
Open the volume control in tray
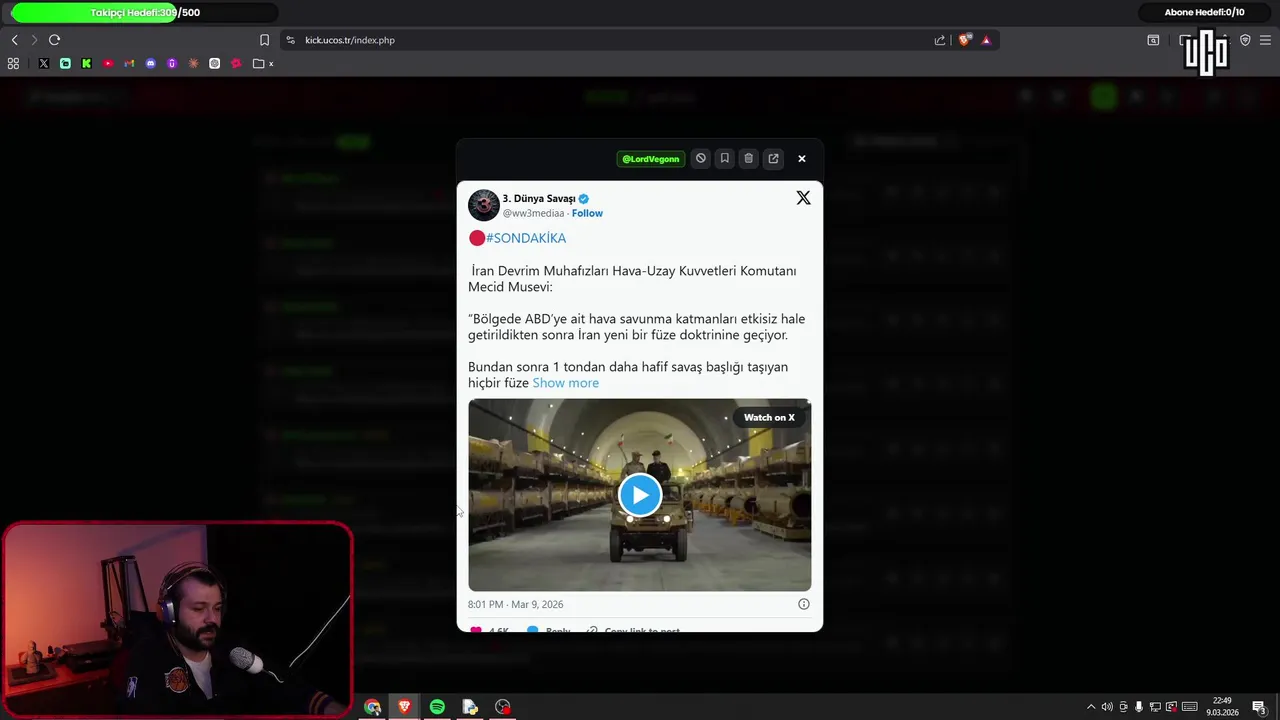point(1107,707)
